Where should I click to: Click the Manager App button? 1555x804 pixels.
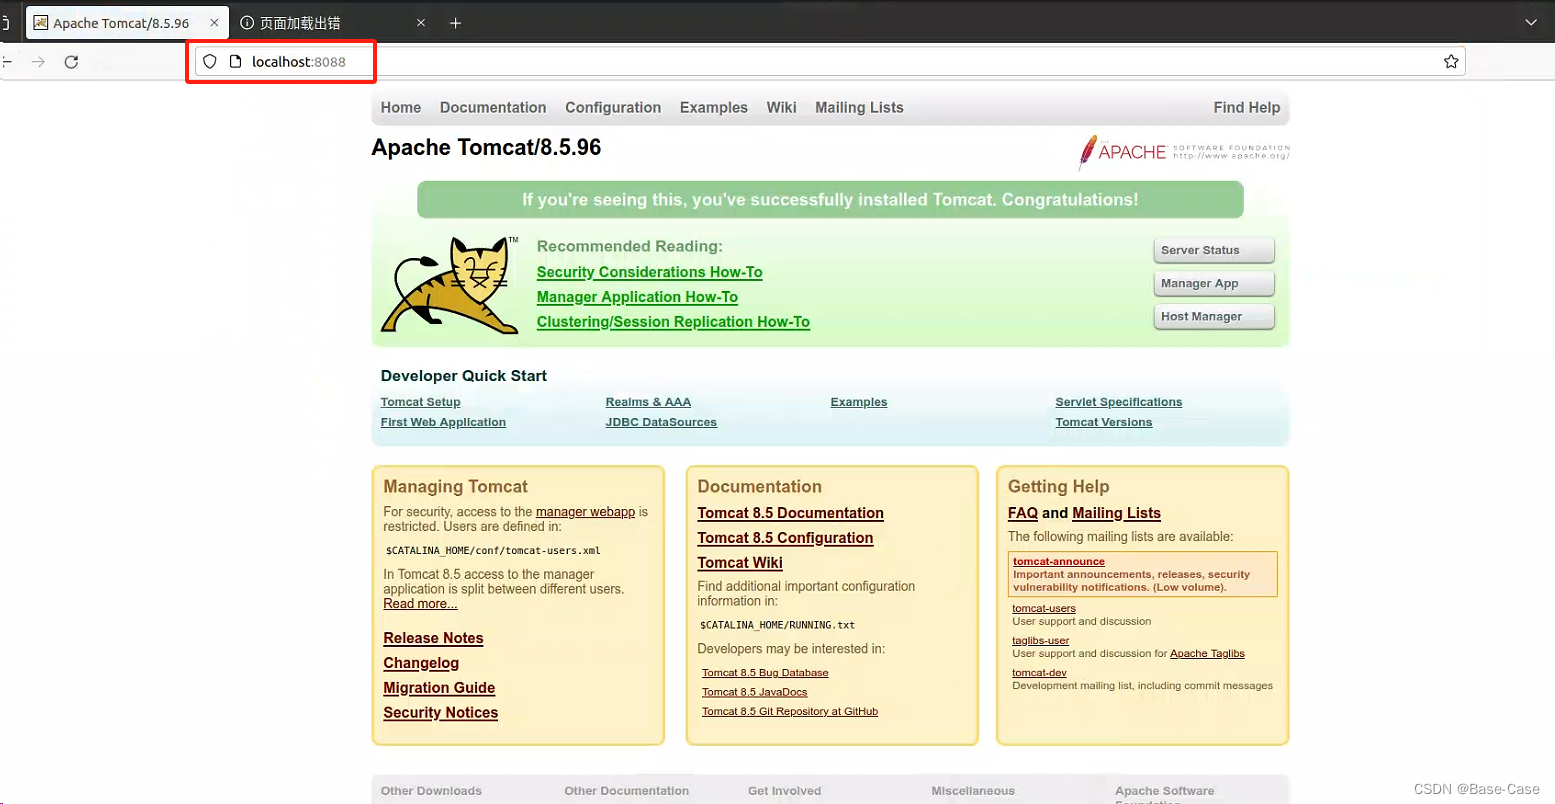click(1214, 283)
